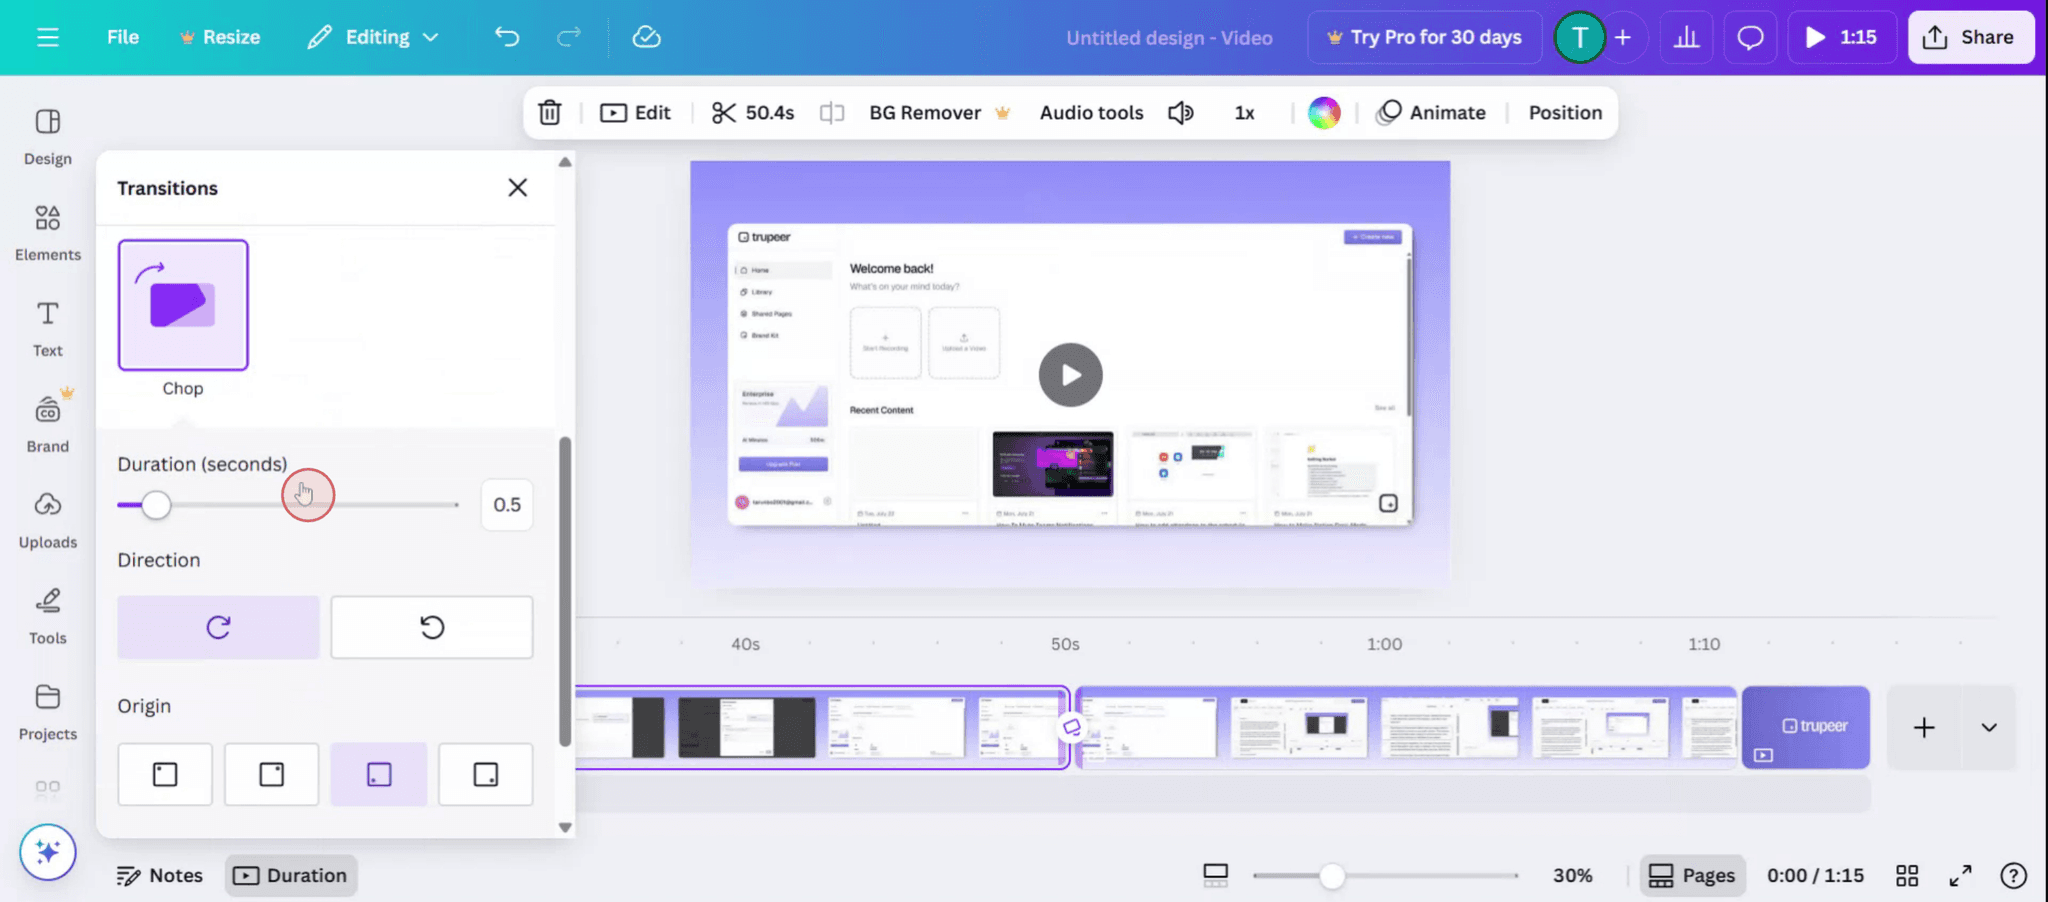Click Try Pro for 30 days
2048x902 pixels.
(1424, 37)
